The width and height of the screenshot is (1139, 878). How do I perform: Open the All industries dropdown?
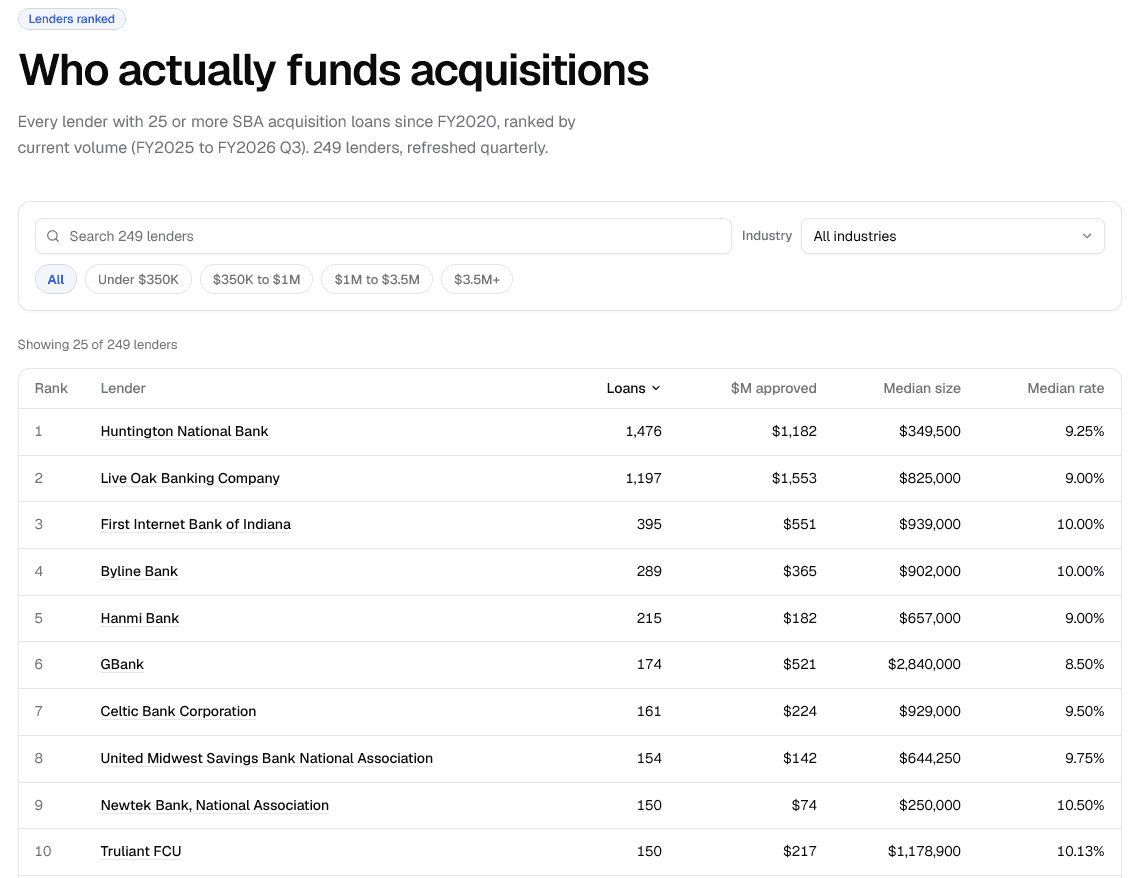(952, 236)
